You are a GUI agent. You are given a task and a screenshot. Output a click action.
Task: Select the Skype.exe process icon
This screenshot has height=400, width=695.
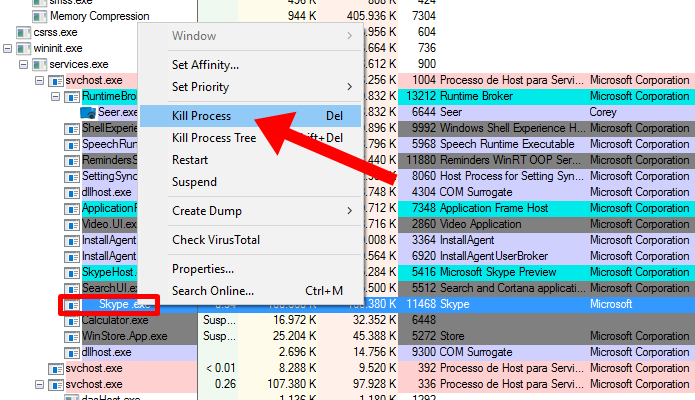point(72,305)
